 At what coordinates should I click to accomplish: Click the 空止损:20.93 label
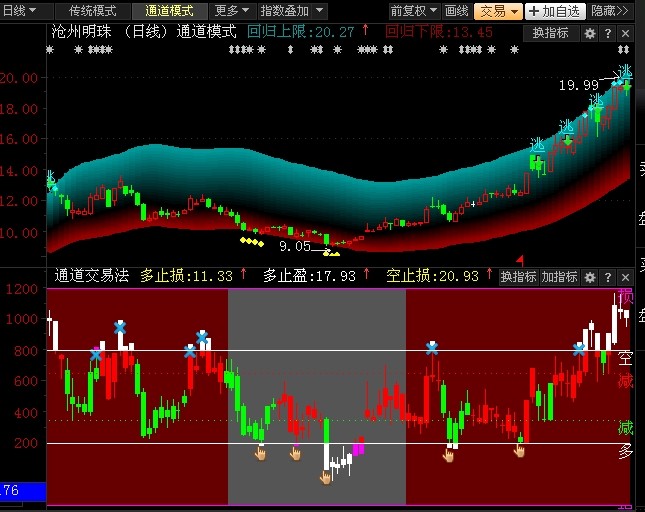click(x=432, y=276)
